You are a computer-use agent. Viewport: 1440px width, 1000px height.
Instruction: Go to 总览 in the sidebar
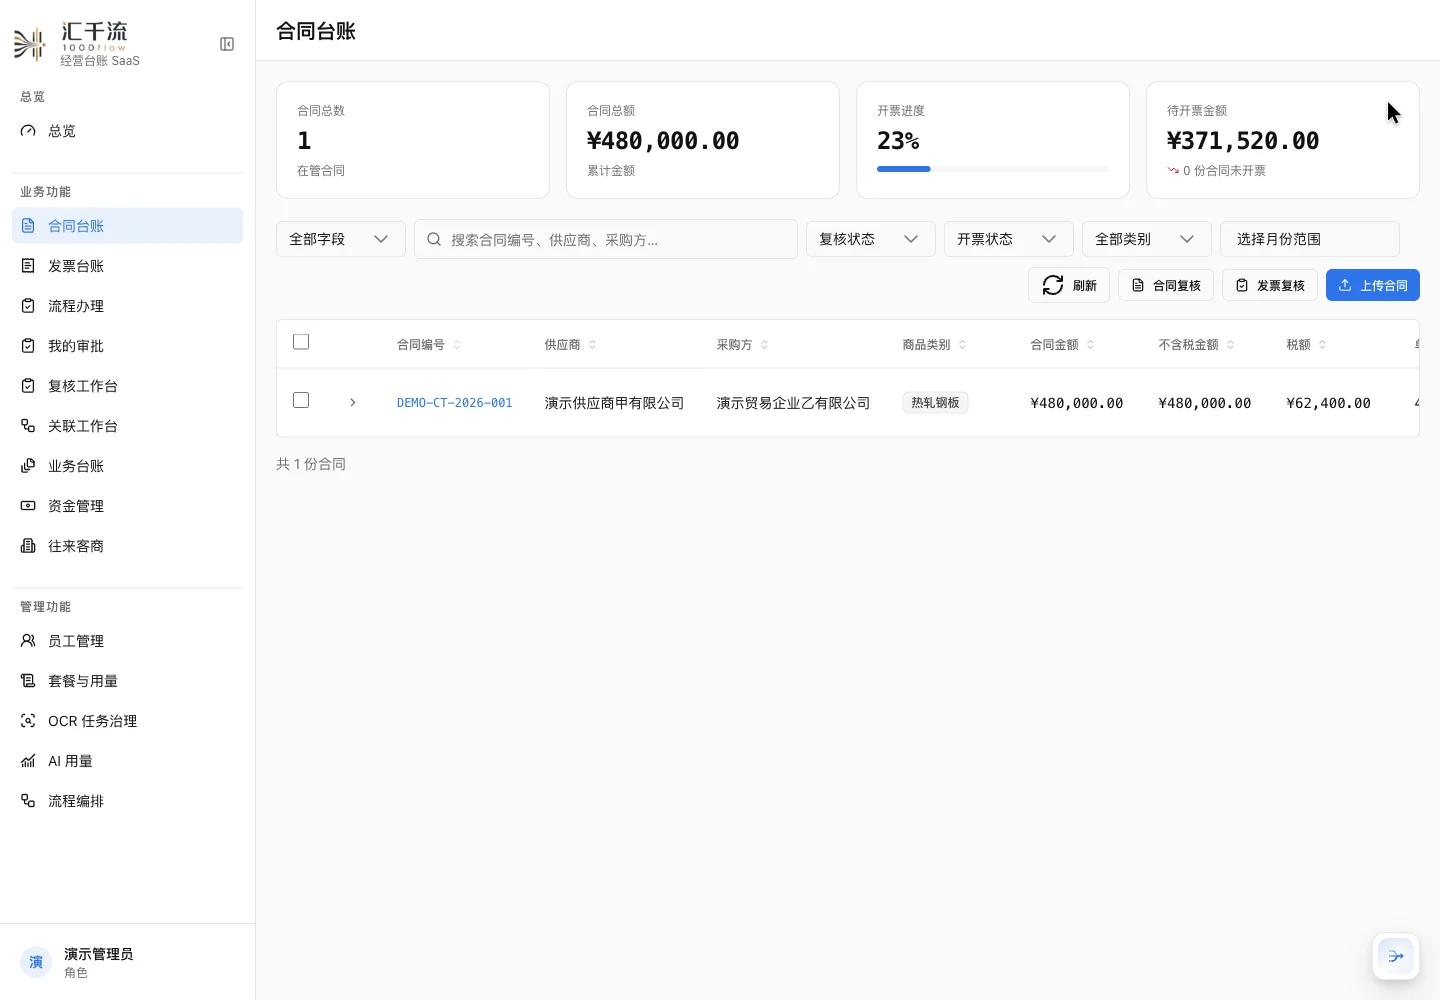[x=127, y=131]
